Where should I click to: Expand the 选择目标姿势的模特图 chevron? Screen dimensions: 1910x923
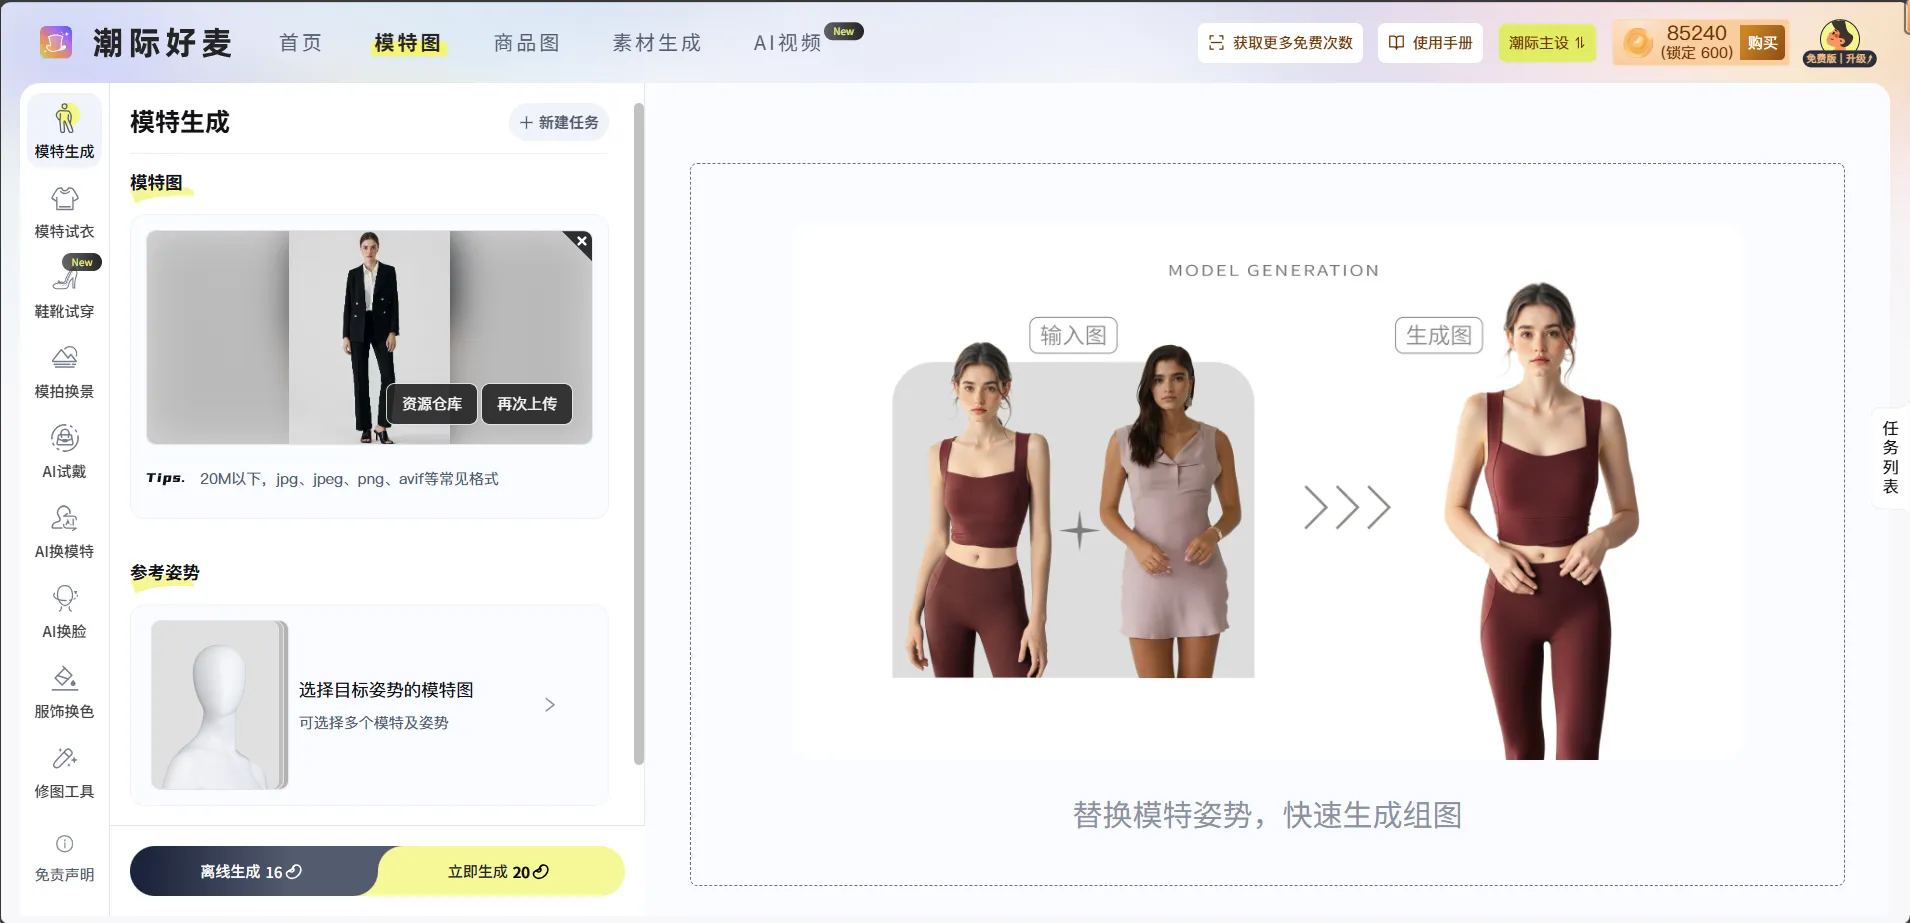pyautogui.click(x=550, y=705)
